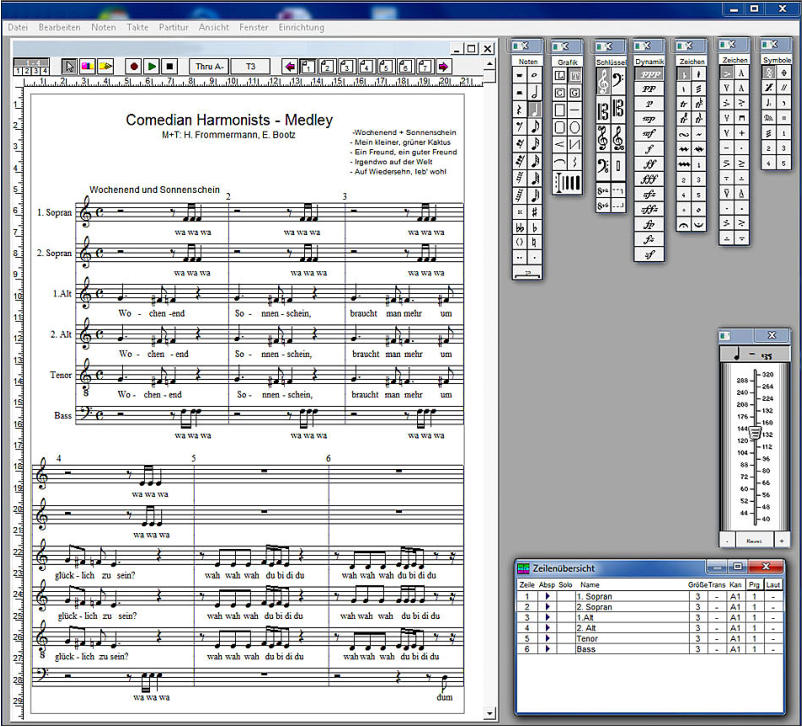Screen dimensions: 802x727
Task: Choose the sharp accidental in Noten palette
Action: [x=536, y=211]
